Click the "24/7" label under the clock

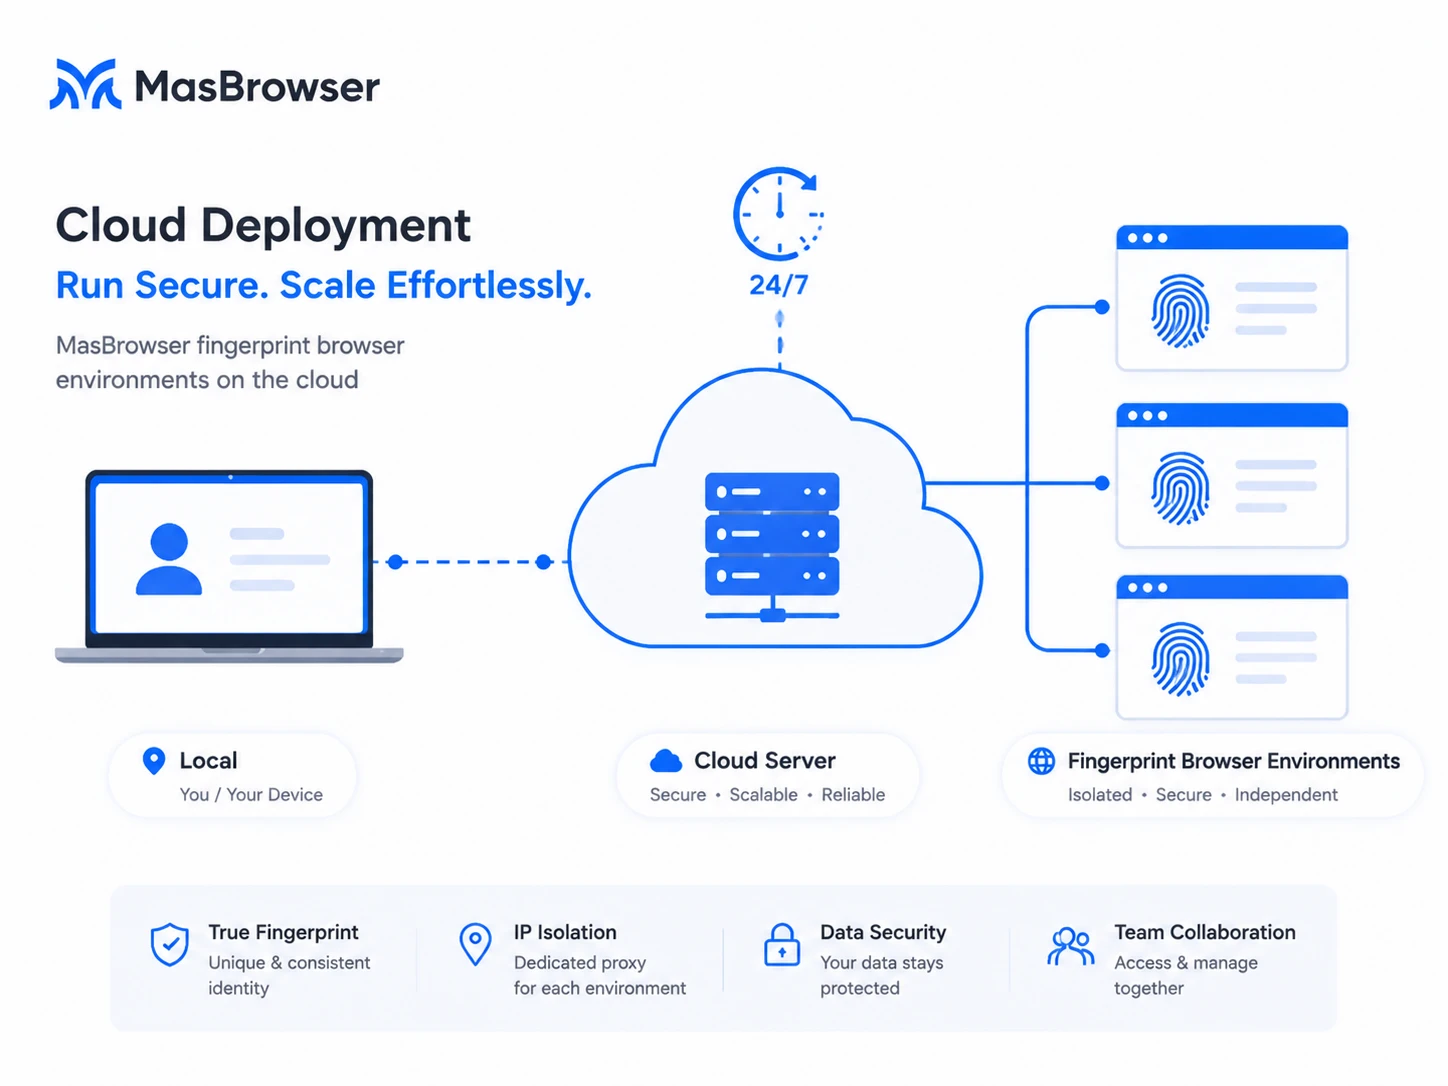(x=779, y=285)
